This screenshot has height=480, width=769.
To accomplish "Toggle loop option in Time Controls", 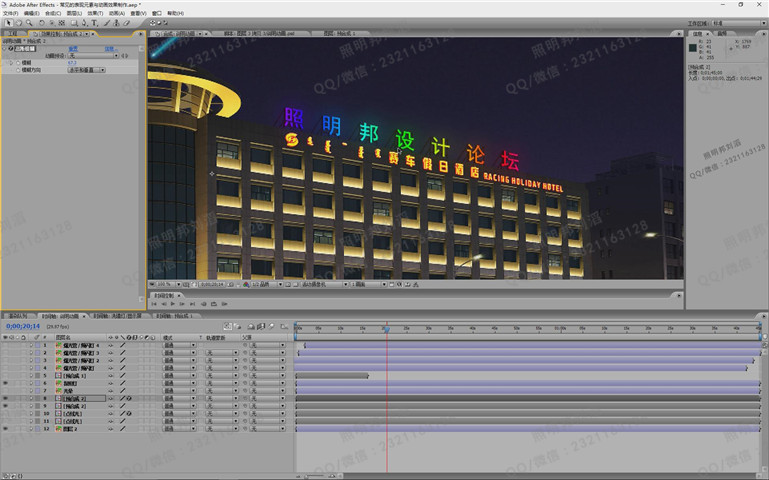I will (213, 304).
